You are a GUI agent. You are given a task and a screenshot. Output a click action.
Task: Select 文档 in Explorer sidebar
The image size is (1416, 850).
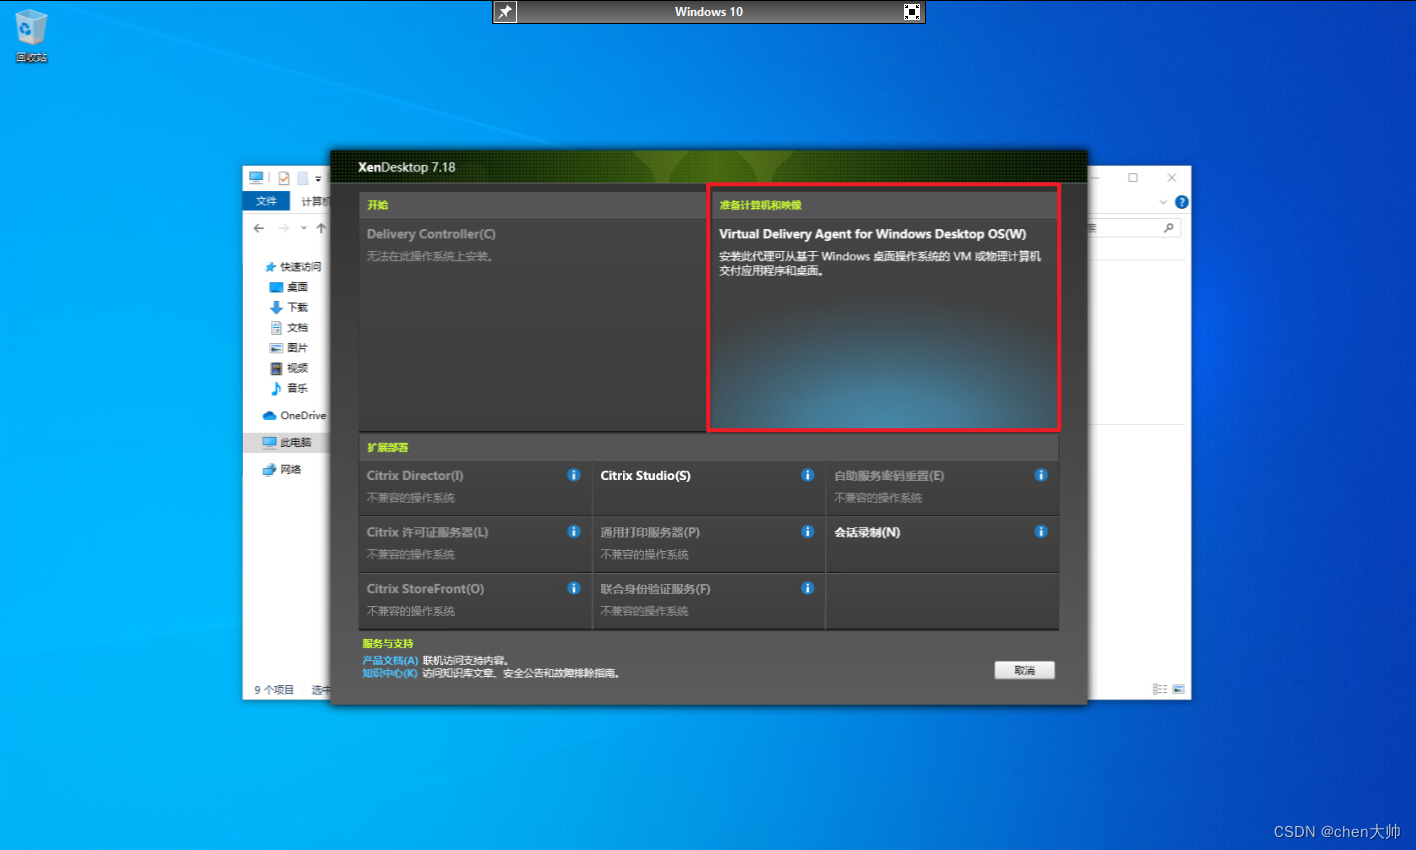[x=289, y=327]
